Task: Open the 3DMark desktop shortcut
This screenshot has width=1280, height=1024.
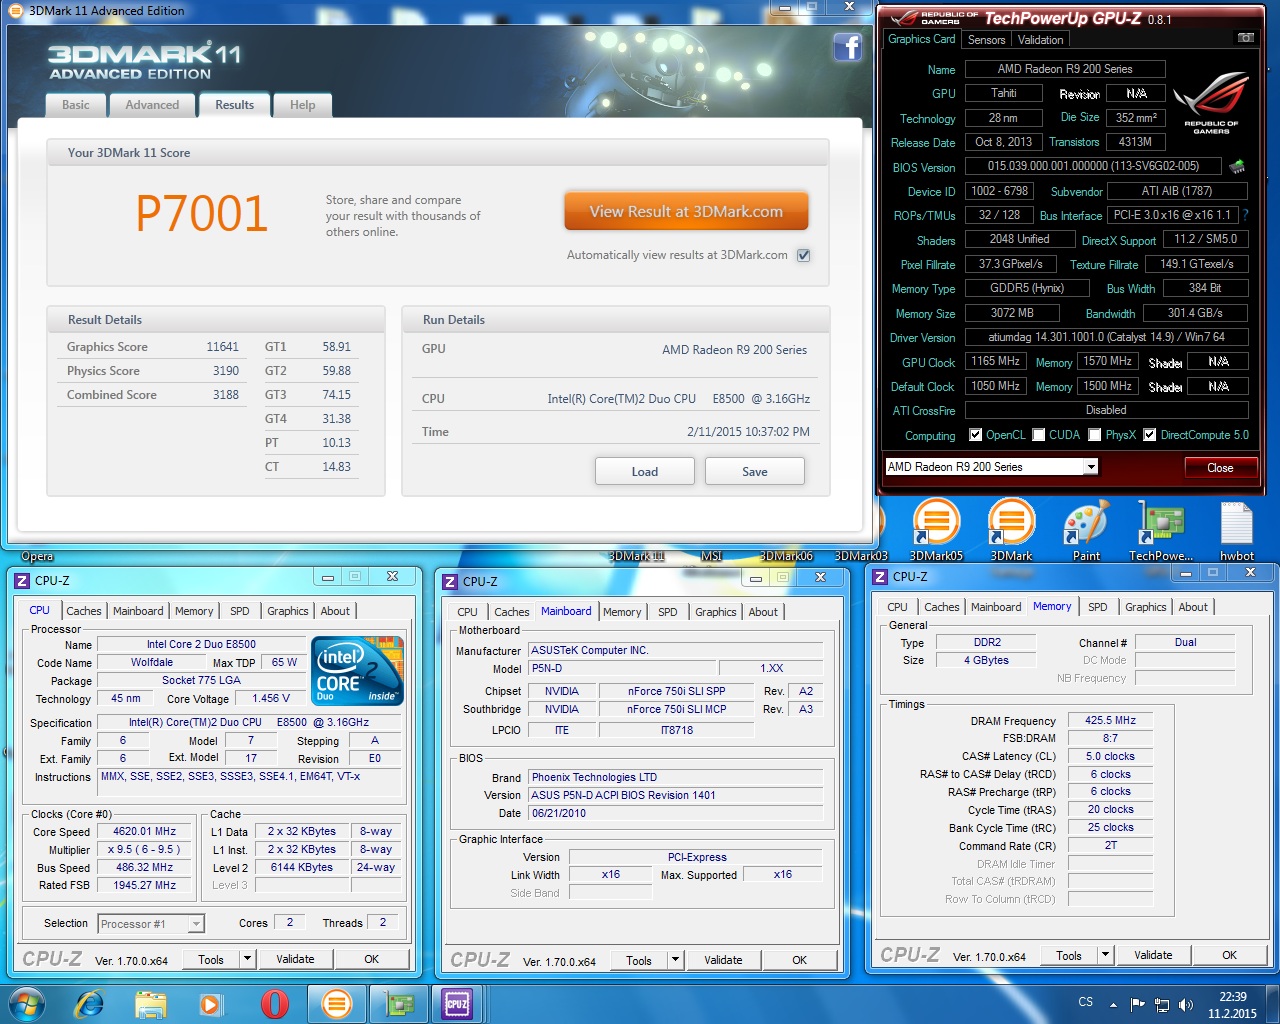Action: tap(1011, 530)
